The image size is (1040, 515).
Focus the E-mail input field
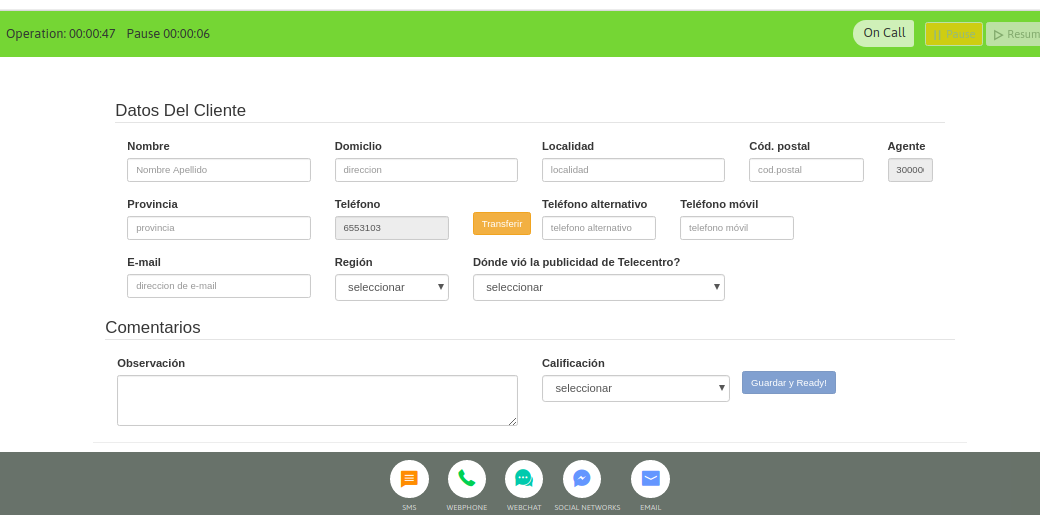click(x=219, y=286)
